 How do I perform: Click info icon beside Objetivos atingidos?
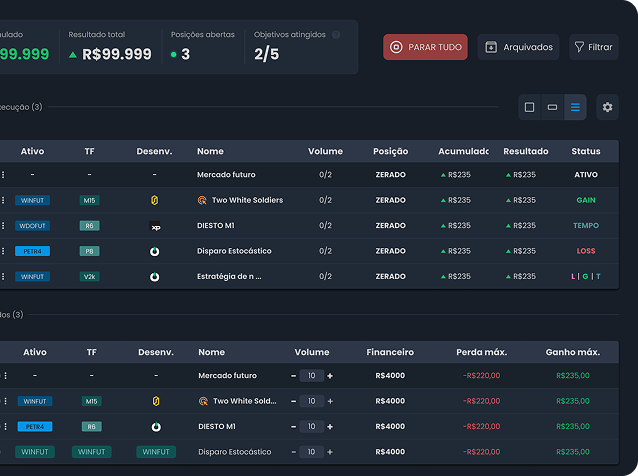coord(336,34)
